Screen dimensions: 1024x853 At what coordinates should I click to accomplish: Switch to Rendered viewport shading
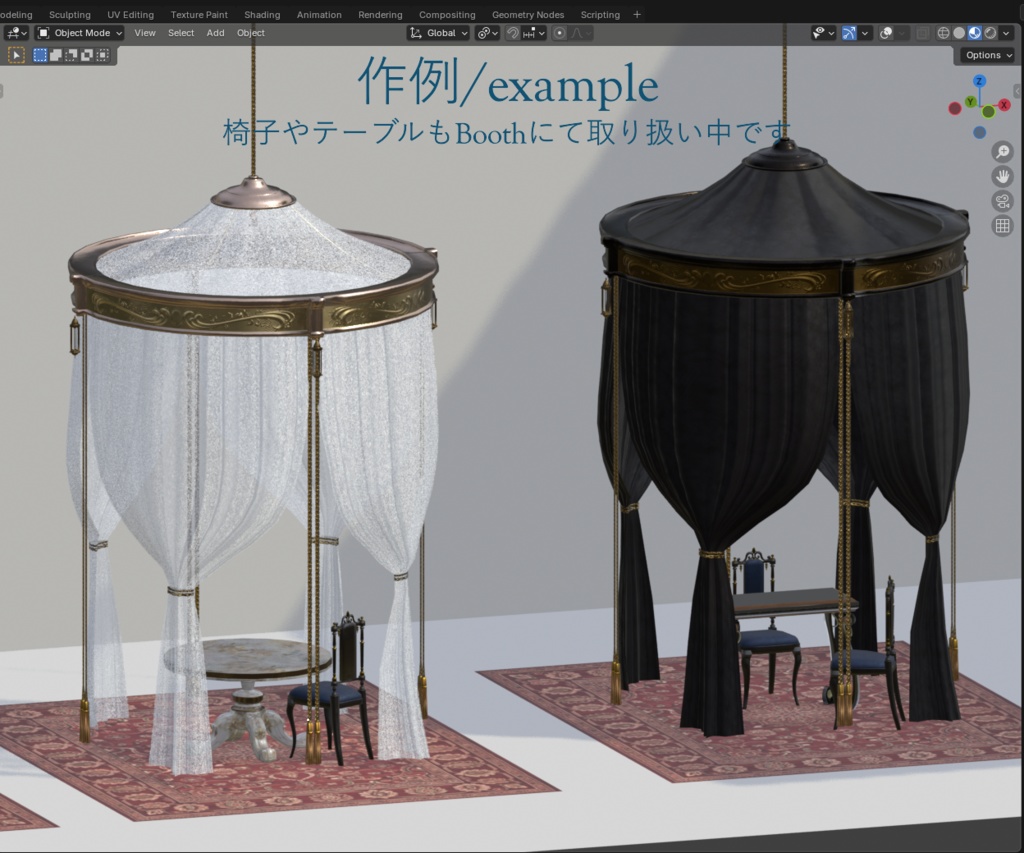tap(990, 32)
